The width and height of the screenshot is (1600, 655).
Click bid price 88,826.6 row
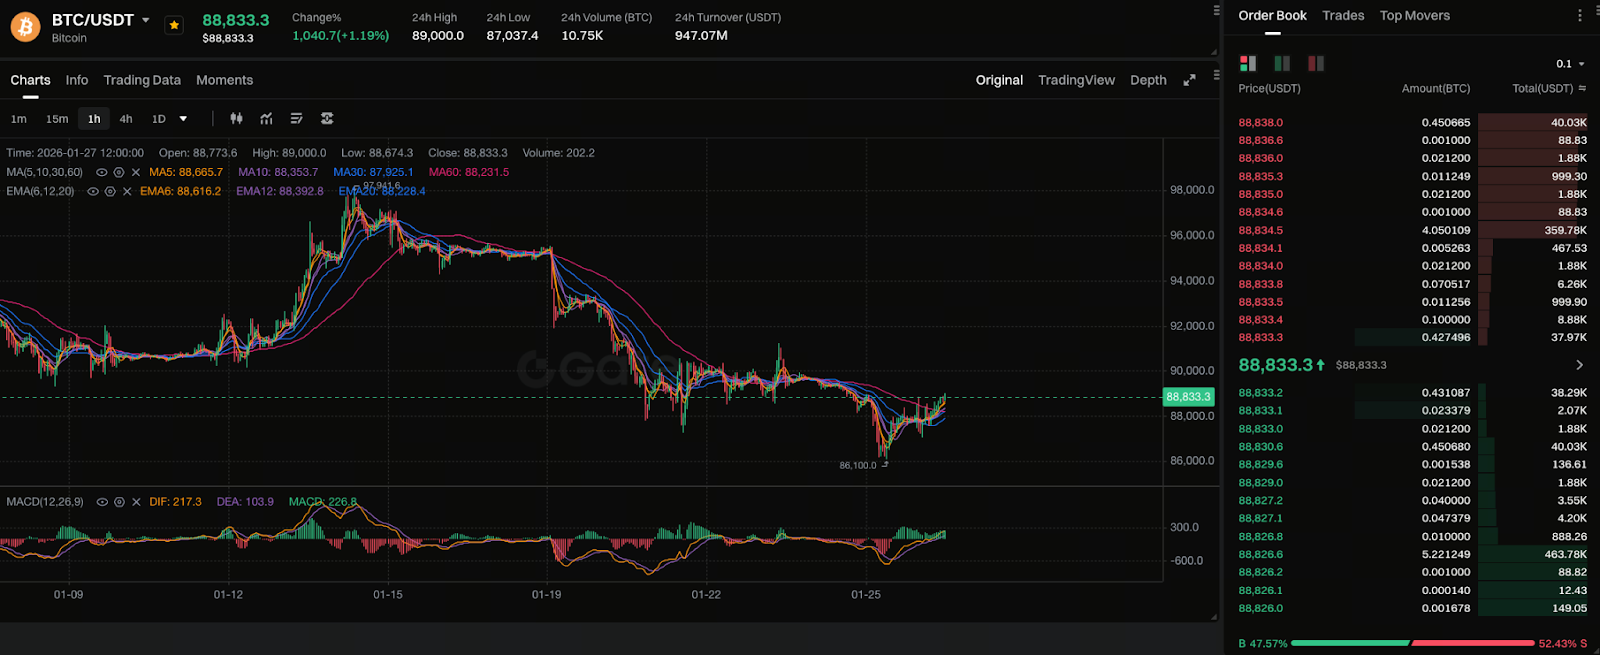1412,554
